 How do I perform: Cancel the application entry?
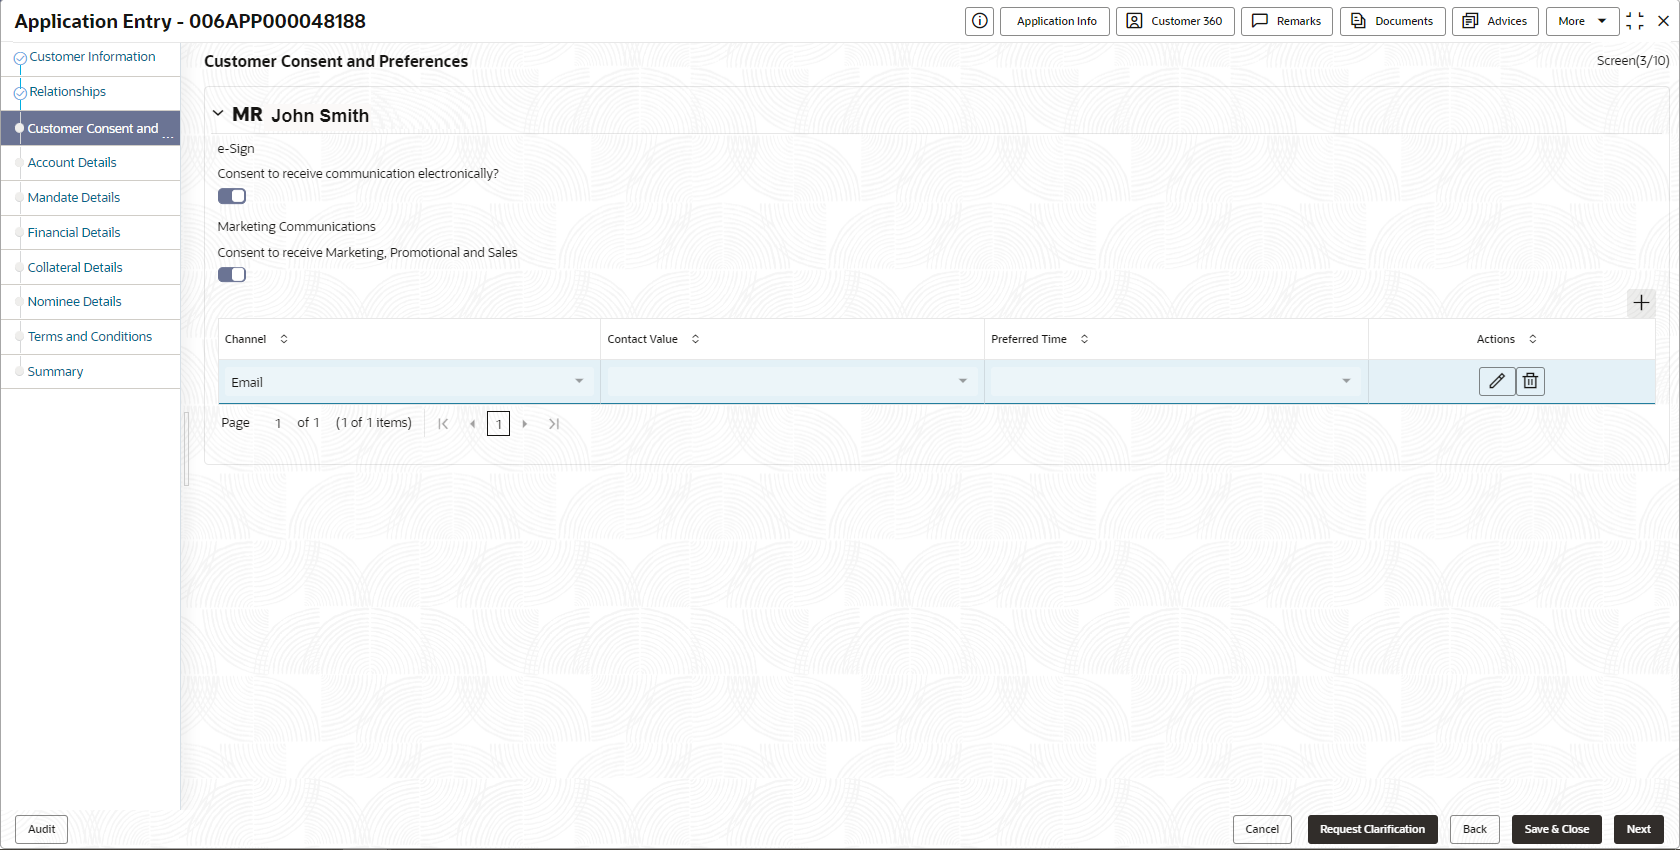[x=1262, y=829]
